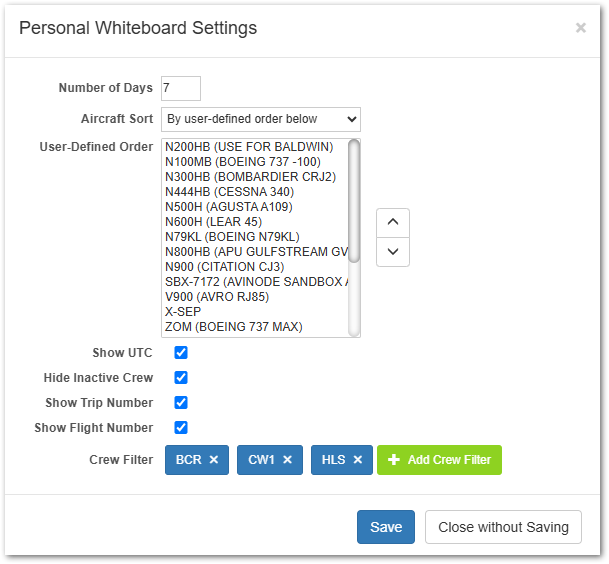
Task: Remove the BCR crew filter tag
Action: (214, 460)
